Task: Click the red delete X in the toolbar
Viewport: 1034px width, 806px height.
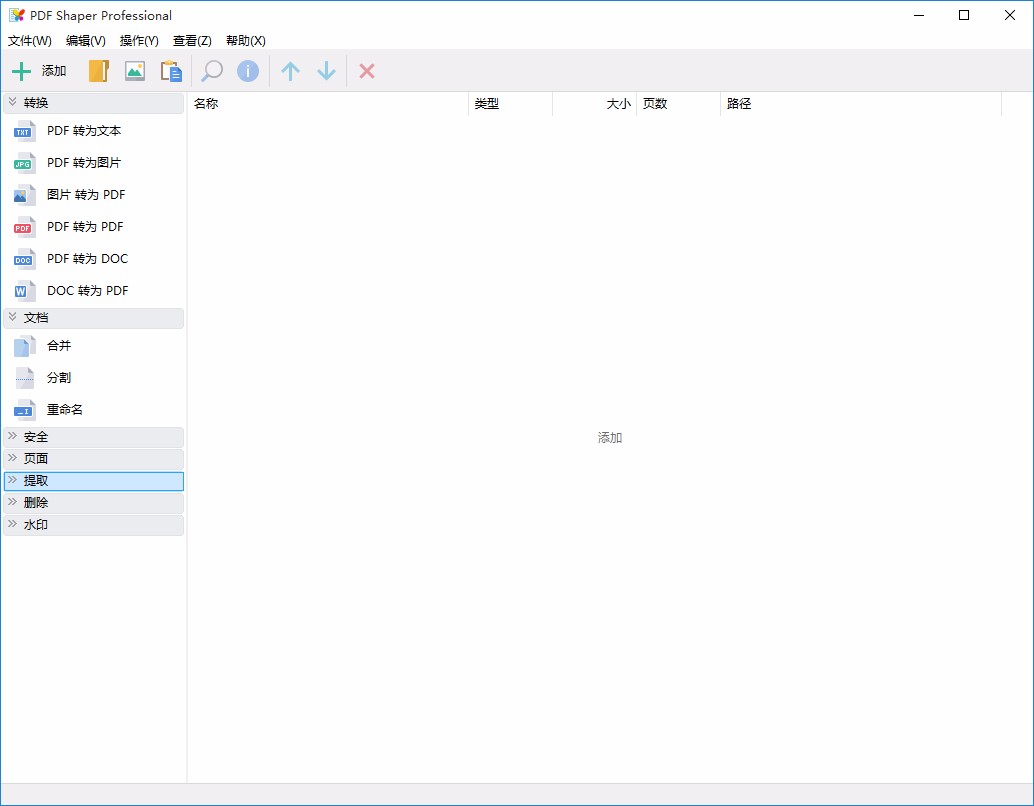Action: (x=366, y=71)
